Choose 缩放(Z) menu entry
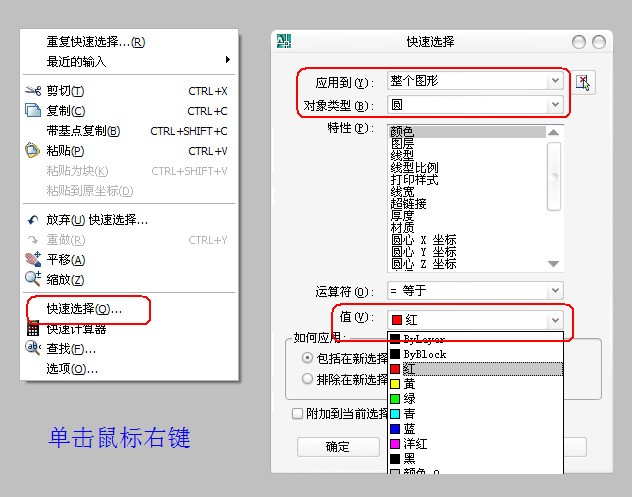 [x=129, y=279]
